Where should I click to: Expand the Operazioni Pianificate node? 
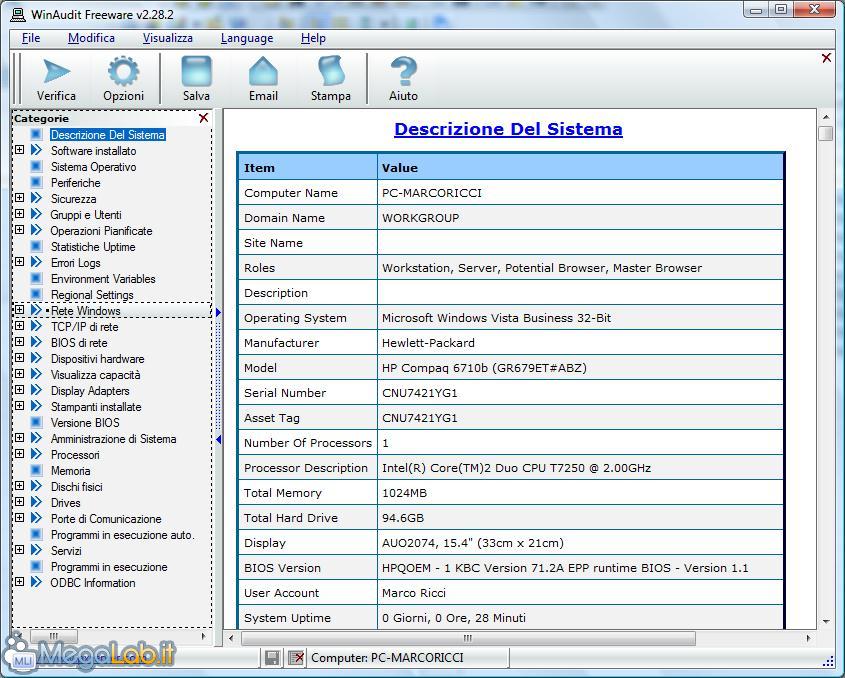pos(19,230)
